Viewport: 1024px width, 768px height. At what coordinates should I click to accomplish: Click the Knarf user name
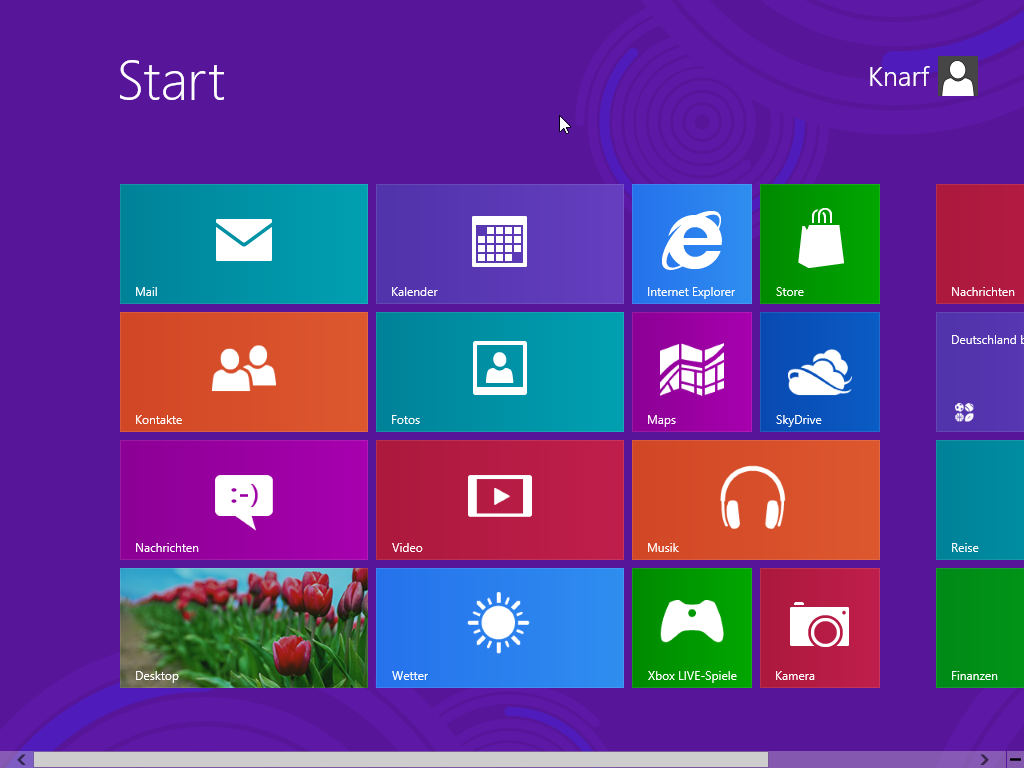pos(899,77)
